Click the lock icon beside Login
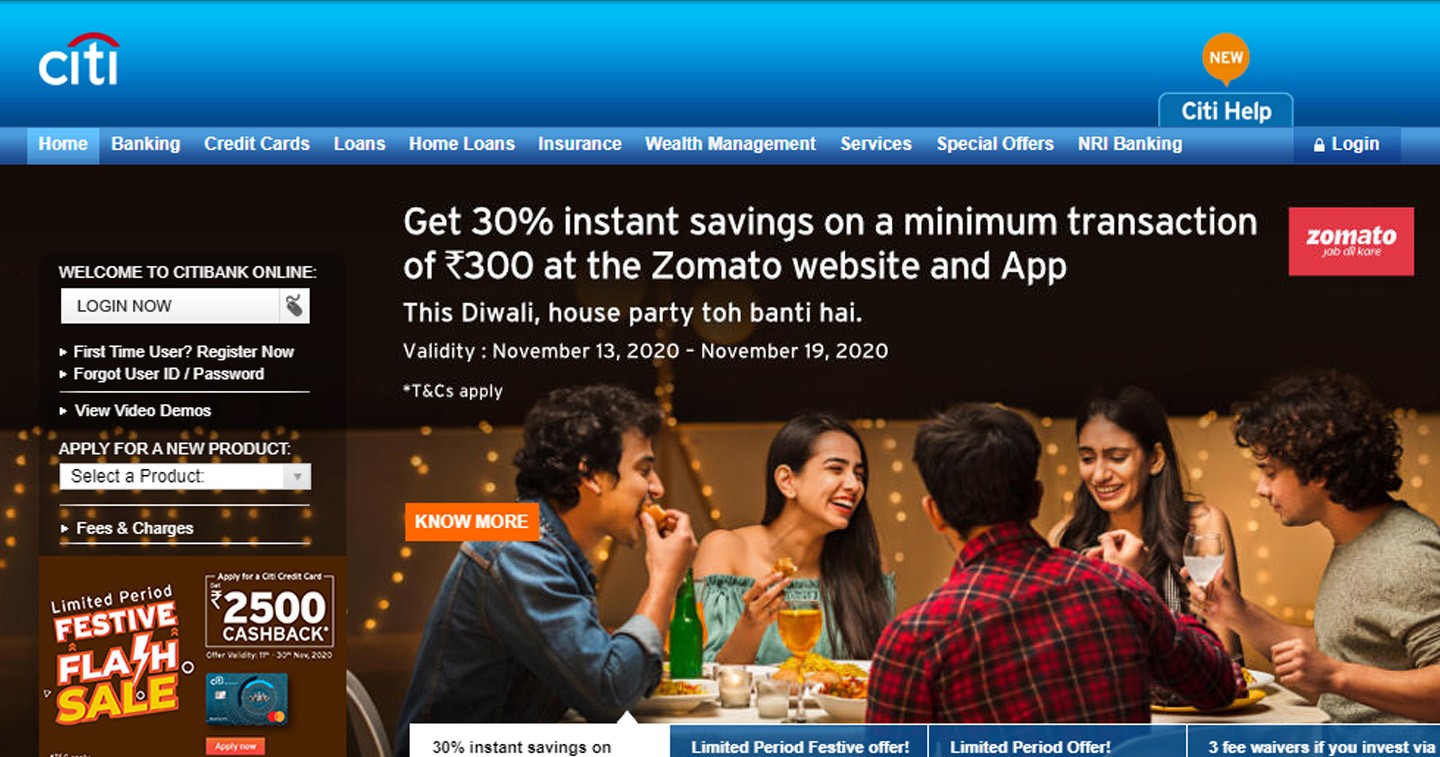This screenshot has height=757, width=1440. click(x=1319, y=145)
